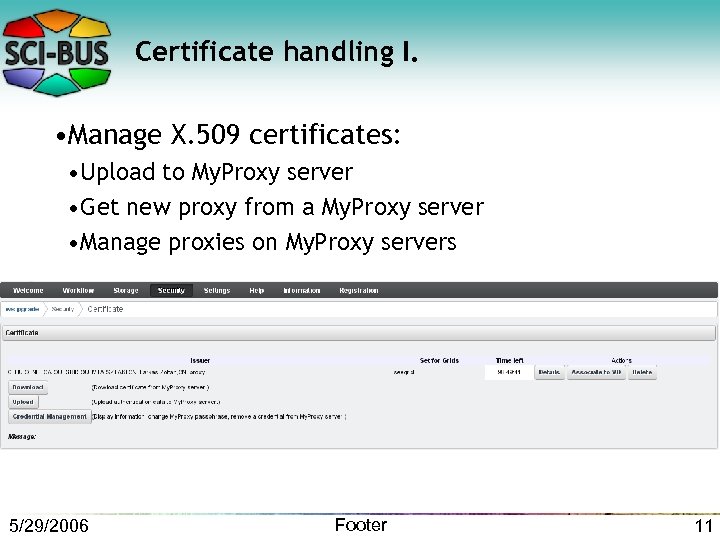Open the Workflow menu item

point(78,290)
